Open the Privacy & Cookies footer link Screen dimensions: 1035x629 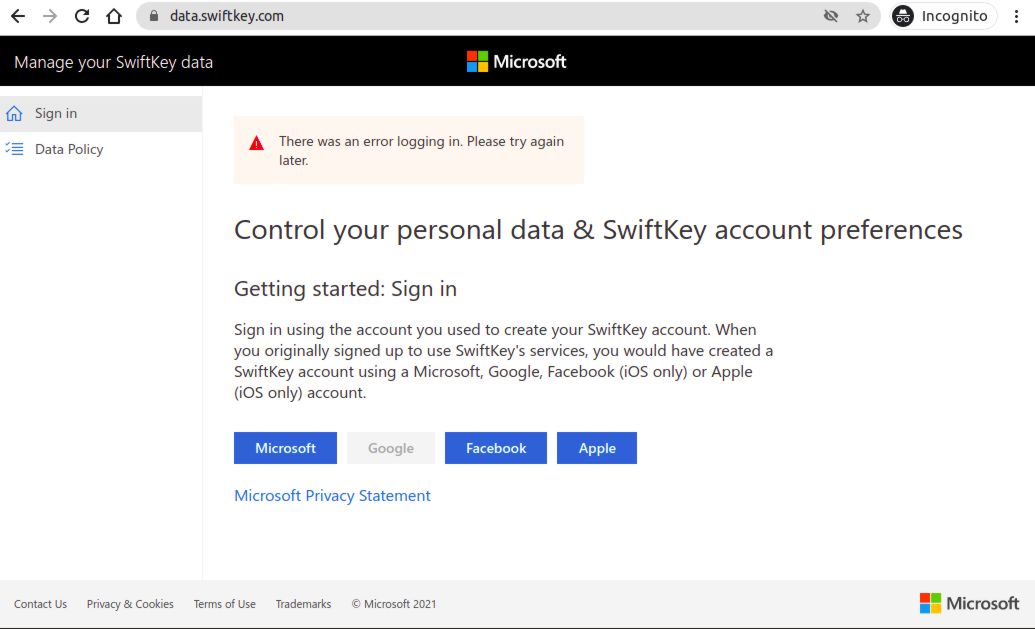130,604
